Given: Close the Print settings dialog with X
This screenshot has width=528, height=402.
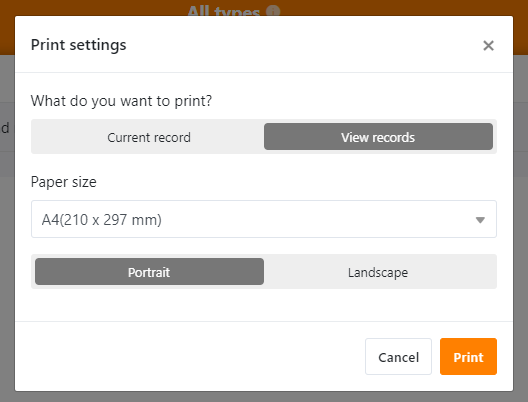Looking at the screenshot, I should [488, 45].
